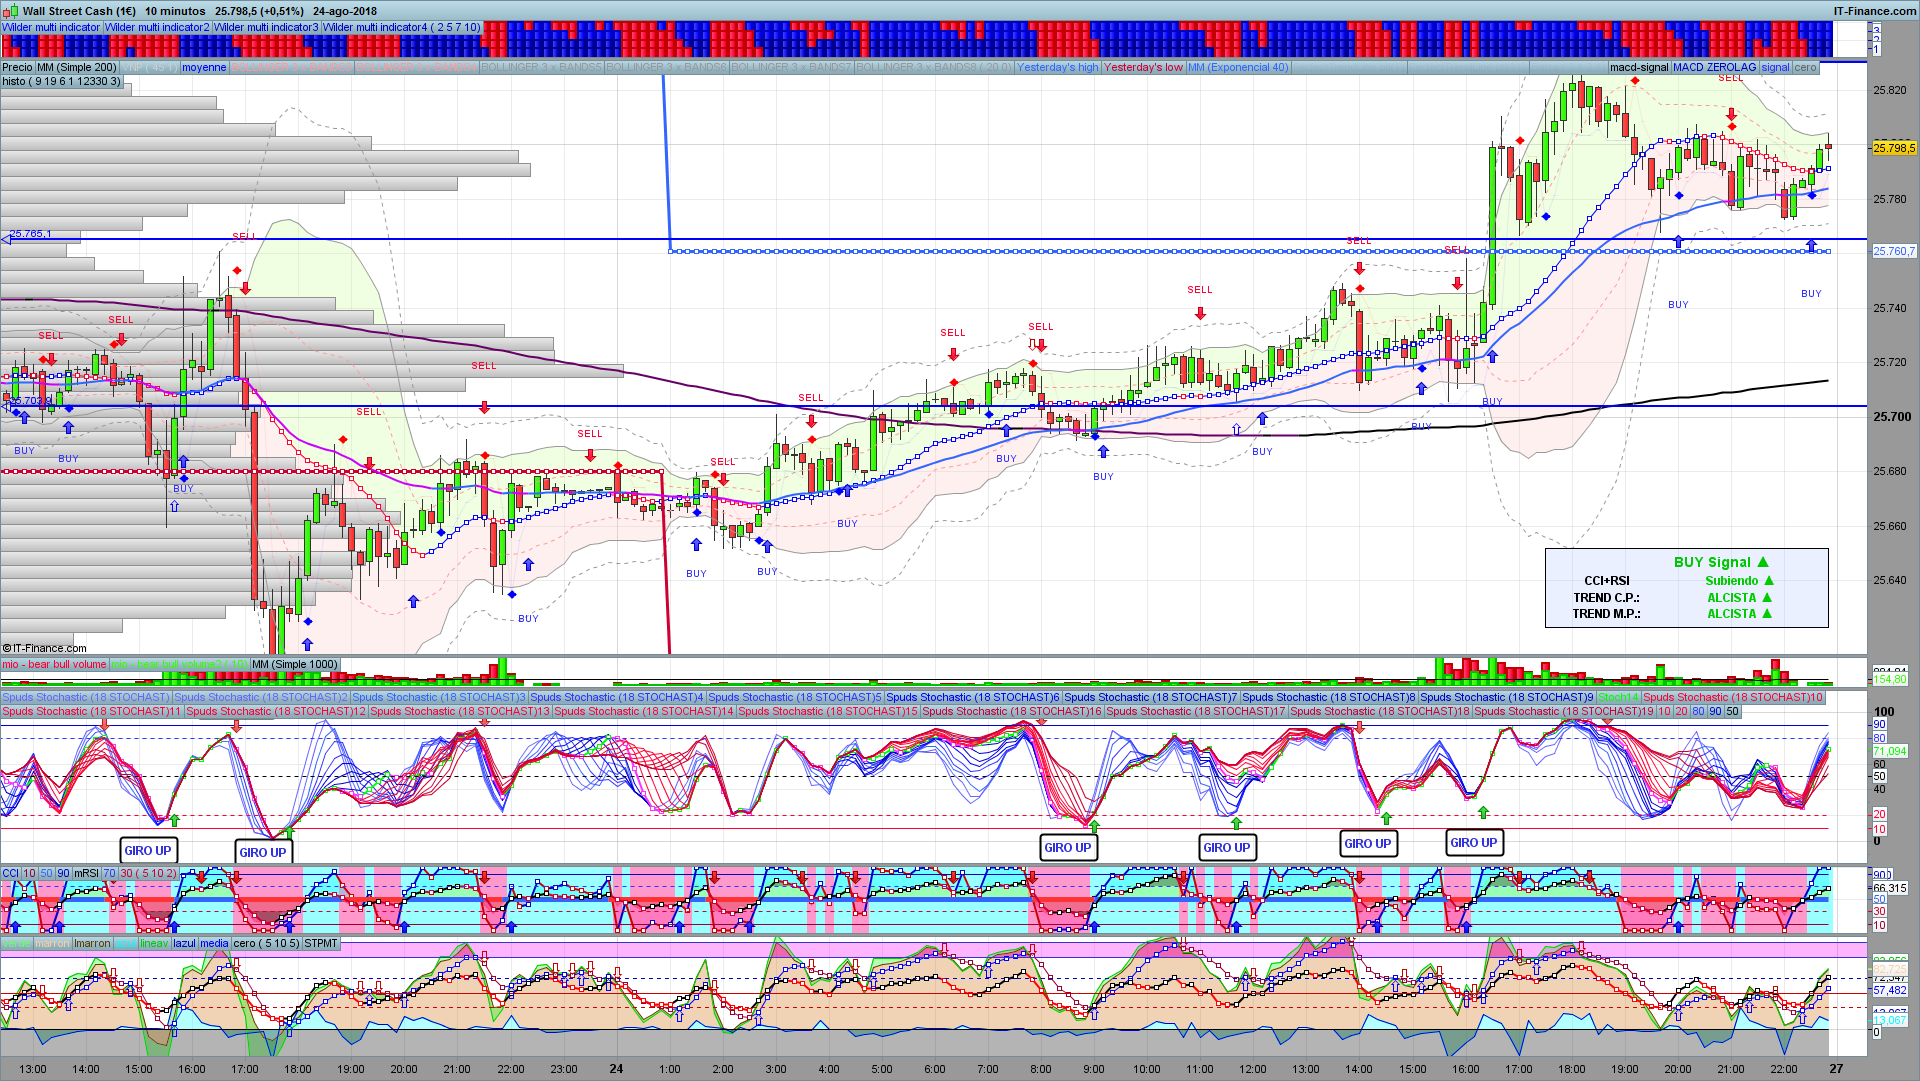Click the 27 date marker on time axis

coord(1836,1068)
